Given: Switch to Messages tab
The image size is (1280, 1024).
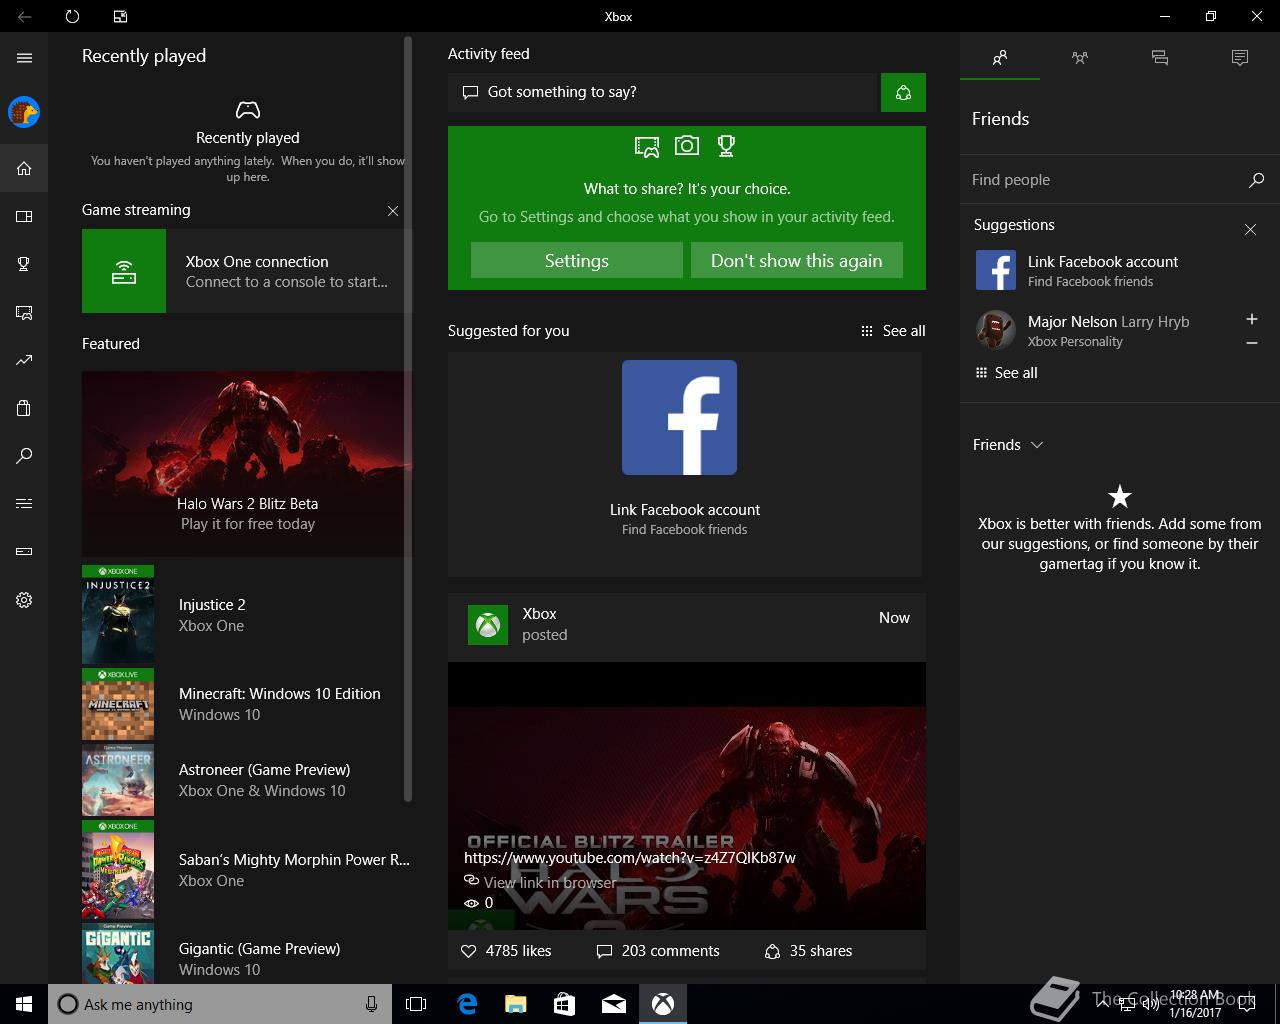Looking at the screenshot, I should [x=1160, y=58].
